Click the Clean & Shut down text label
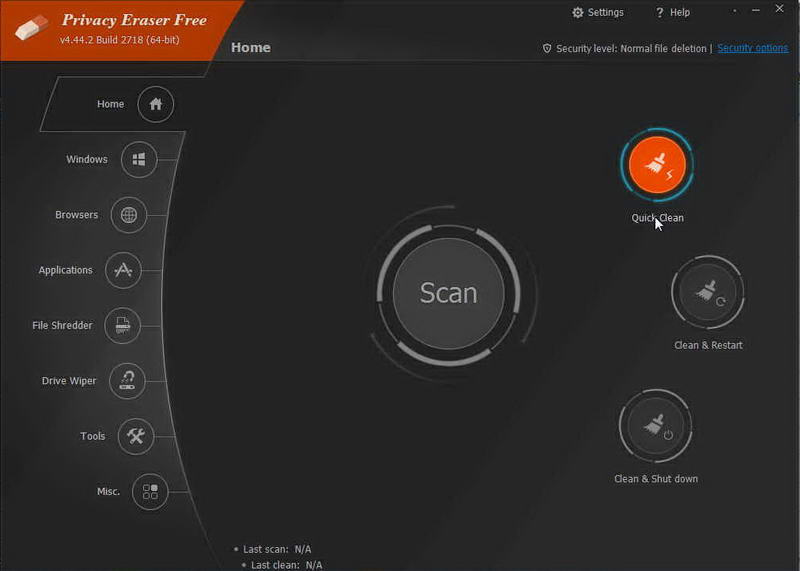The image size is (800, 571). 656,479
